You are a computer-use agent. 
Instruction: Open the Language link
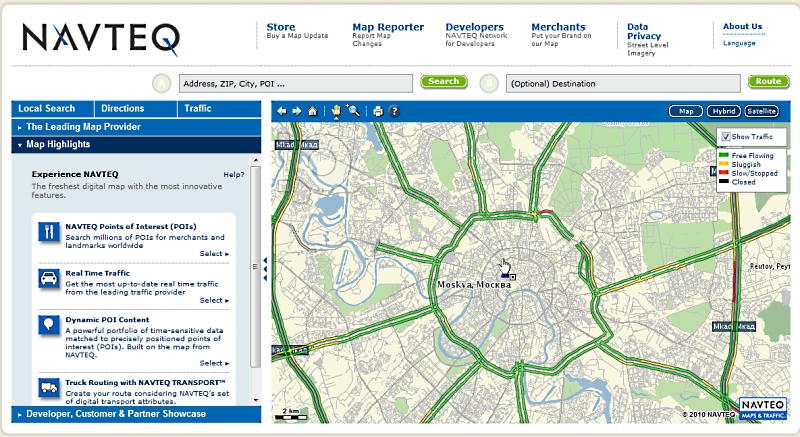(x=739, y=43)
